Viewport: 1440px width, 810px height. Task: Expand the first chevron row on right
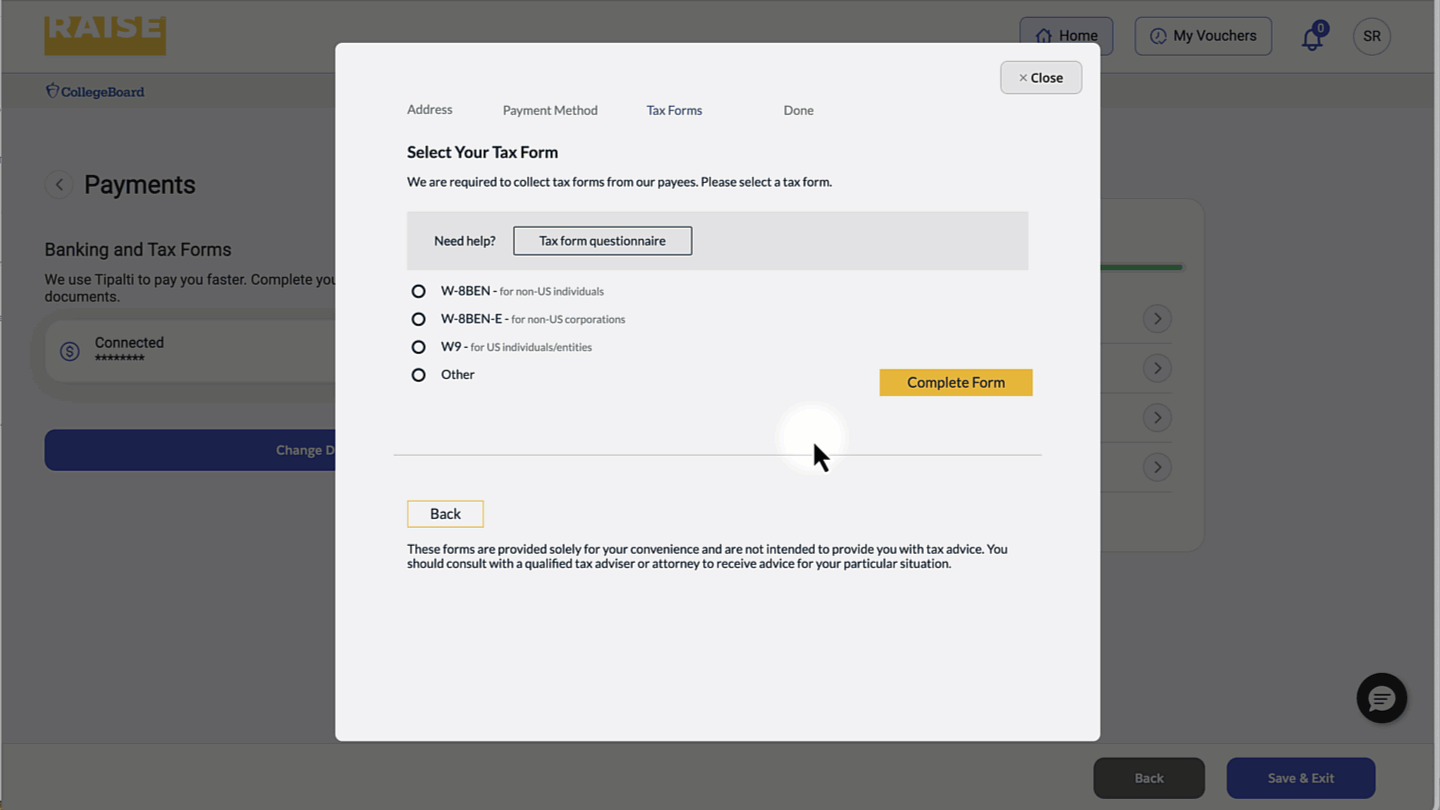click(1157, 319)
